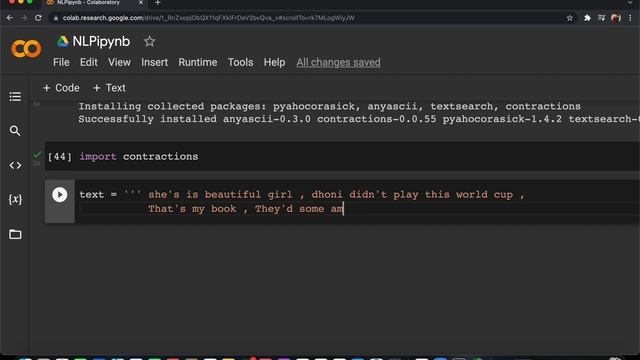Open the View menu
Screen dimensions: 640x360
(119, 62)
